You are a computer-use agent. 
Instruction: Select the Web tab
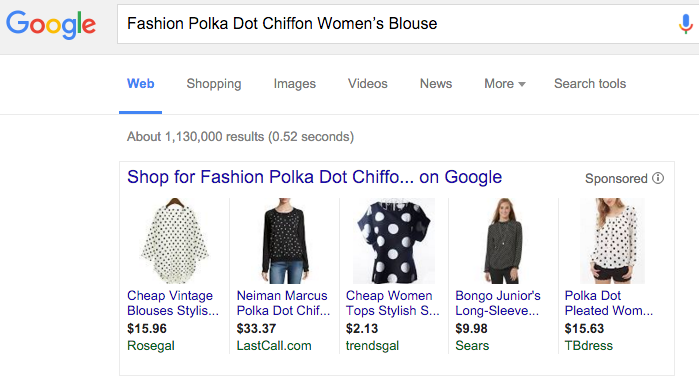(x=140, y=83)
